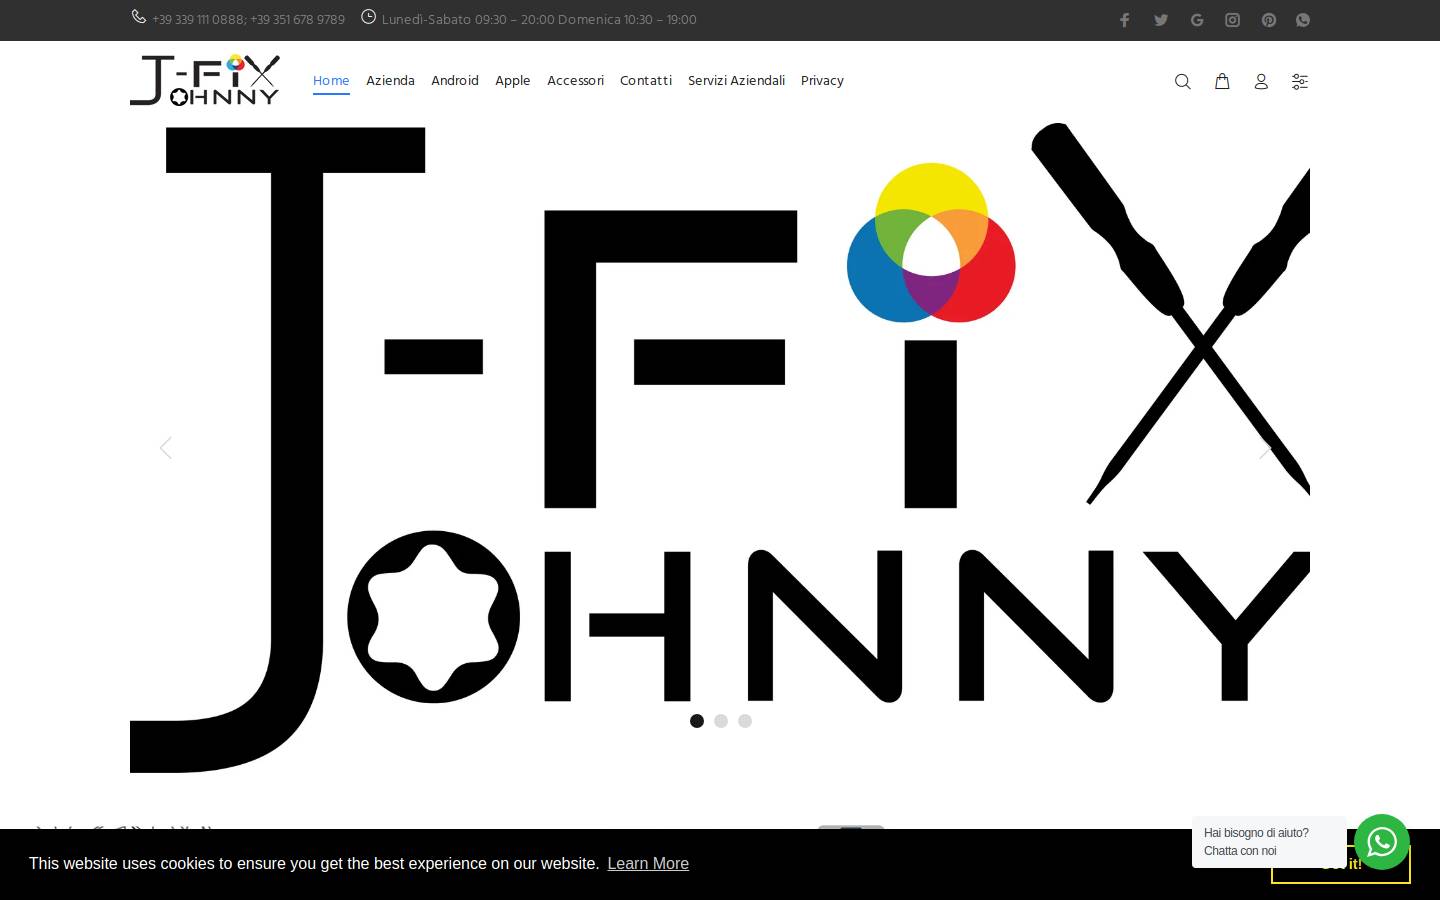The width and height of the screenshot is (1440, 900).
Task: Open the Privacy menu item
Action: (x=822, y=81)
